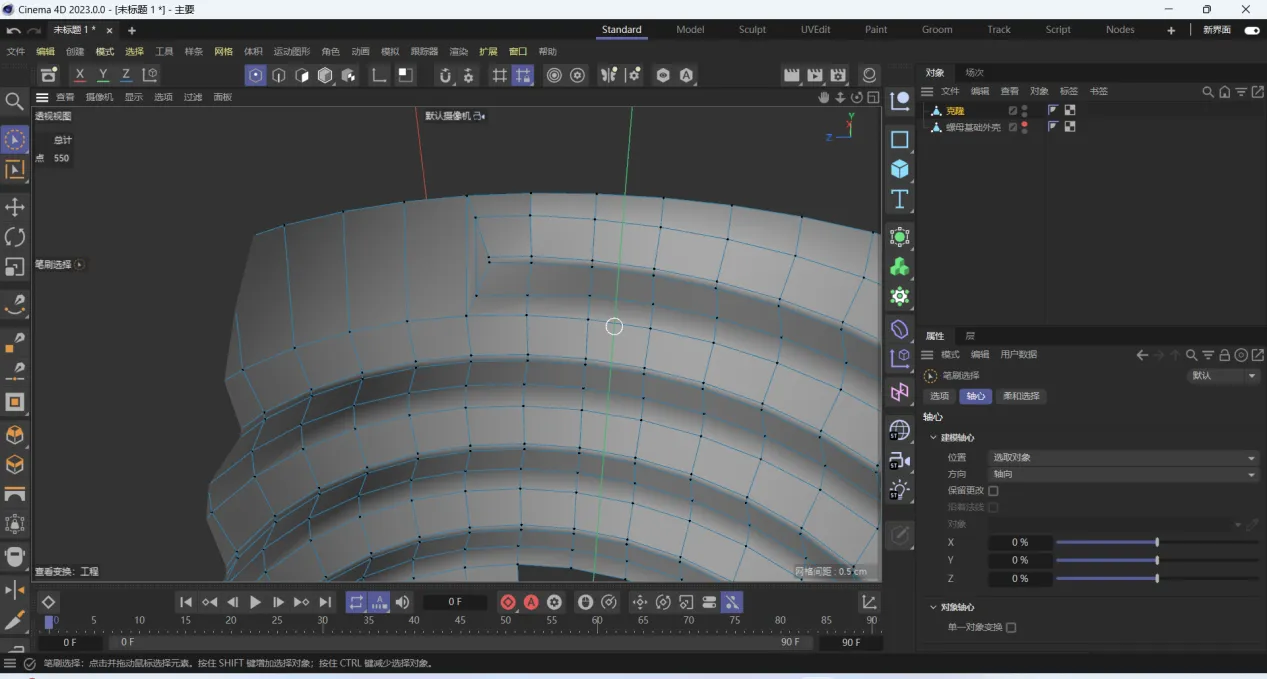Viewport: 1267px width, 679px height.
Task: Click the Text spline tool icon
Action: pyautogui.click(x=899, y=199)
